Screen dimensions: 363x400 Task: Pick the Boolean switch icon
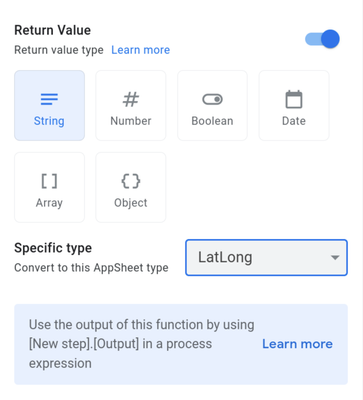pos(212,99)
